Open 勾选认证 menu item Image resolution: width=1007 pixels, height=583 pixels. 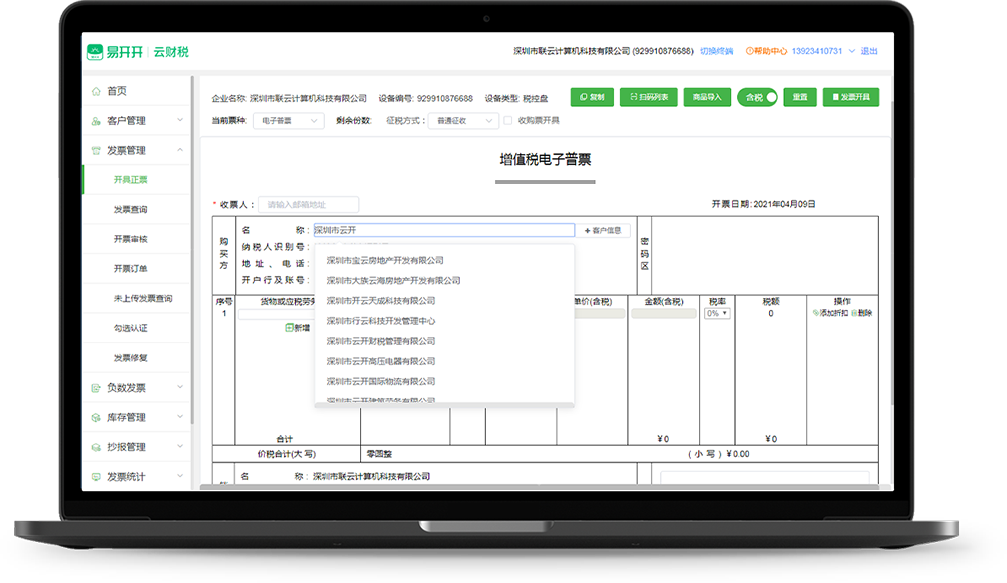coord(136,328)
